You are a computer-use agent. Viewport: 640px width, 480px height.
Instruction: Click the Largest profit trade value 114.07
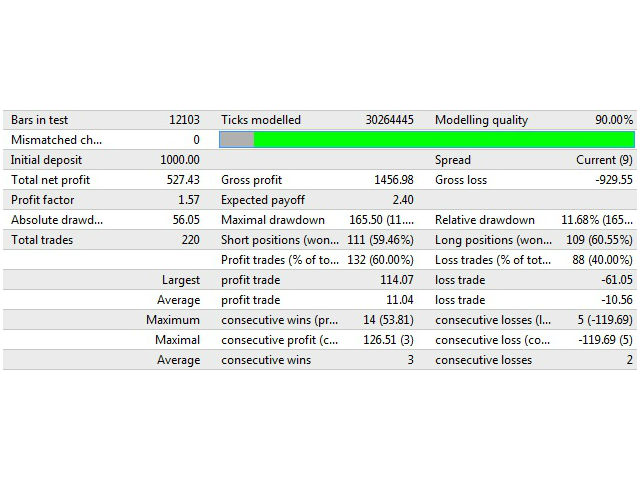pos(397,280)
